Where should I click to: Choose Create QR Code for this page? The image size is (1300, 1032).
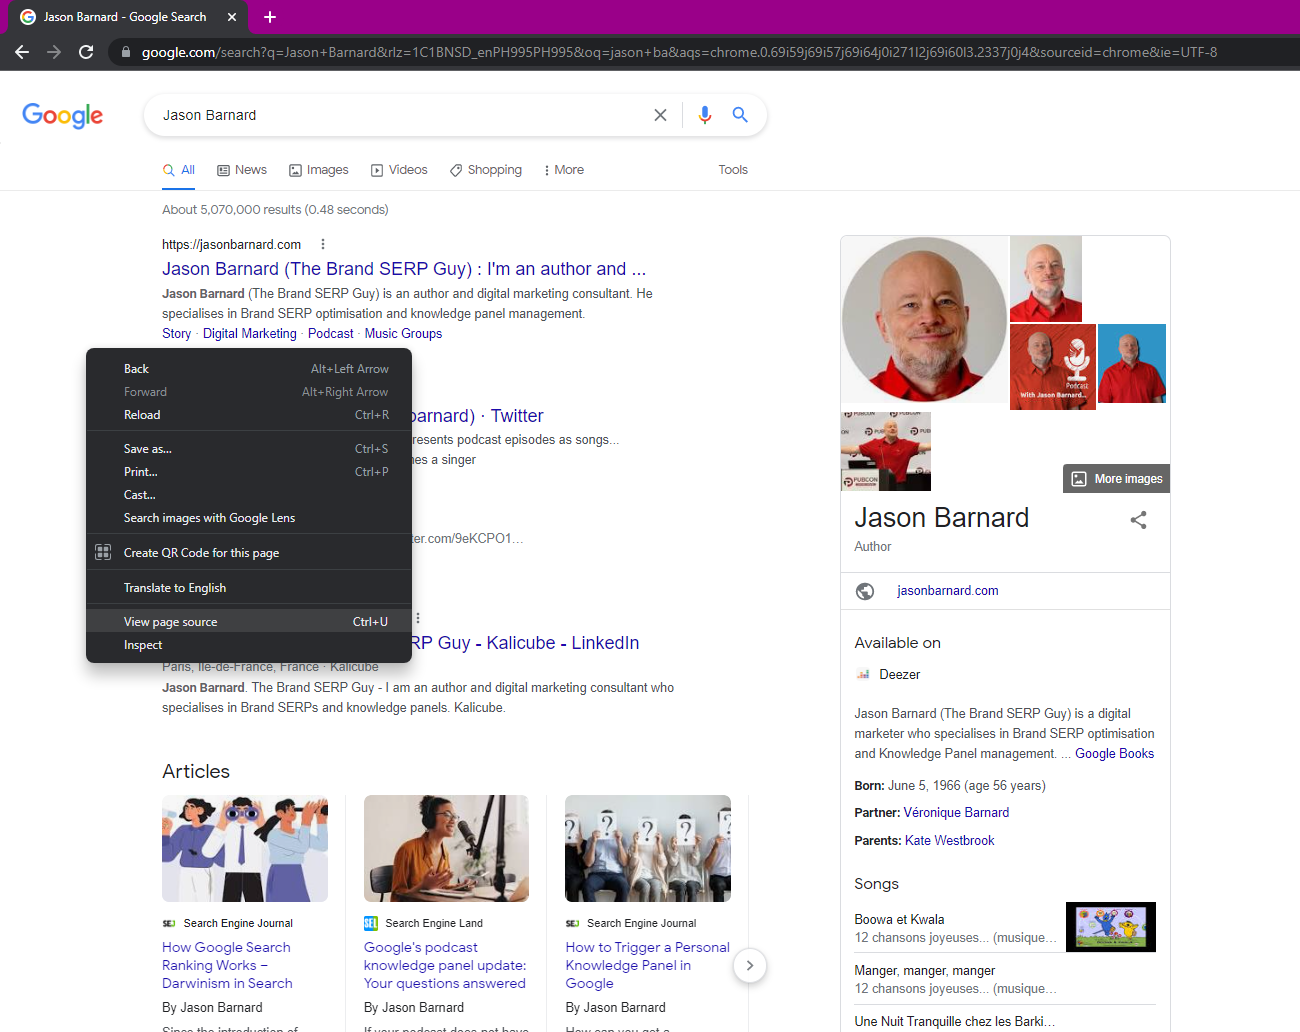(249, 552)
